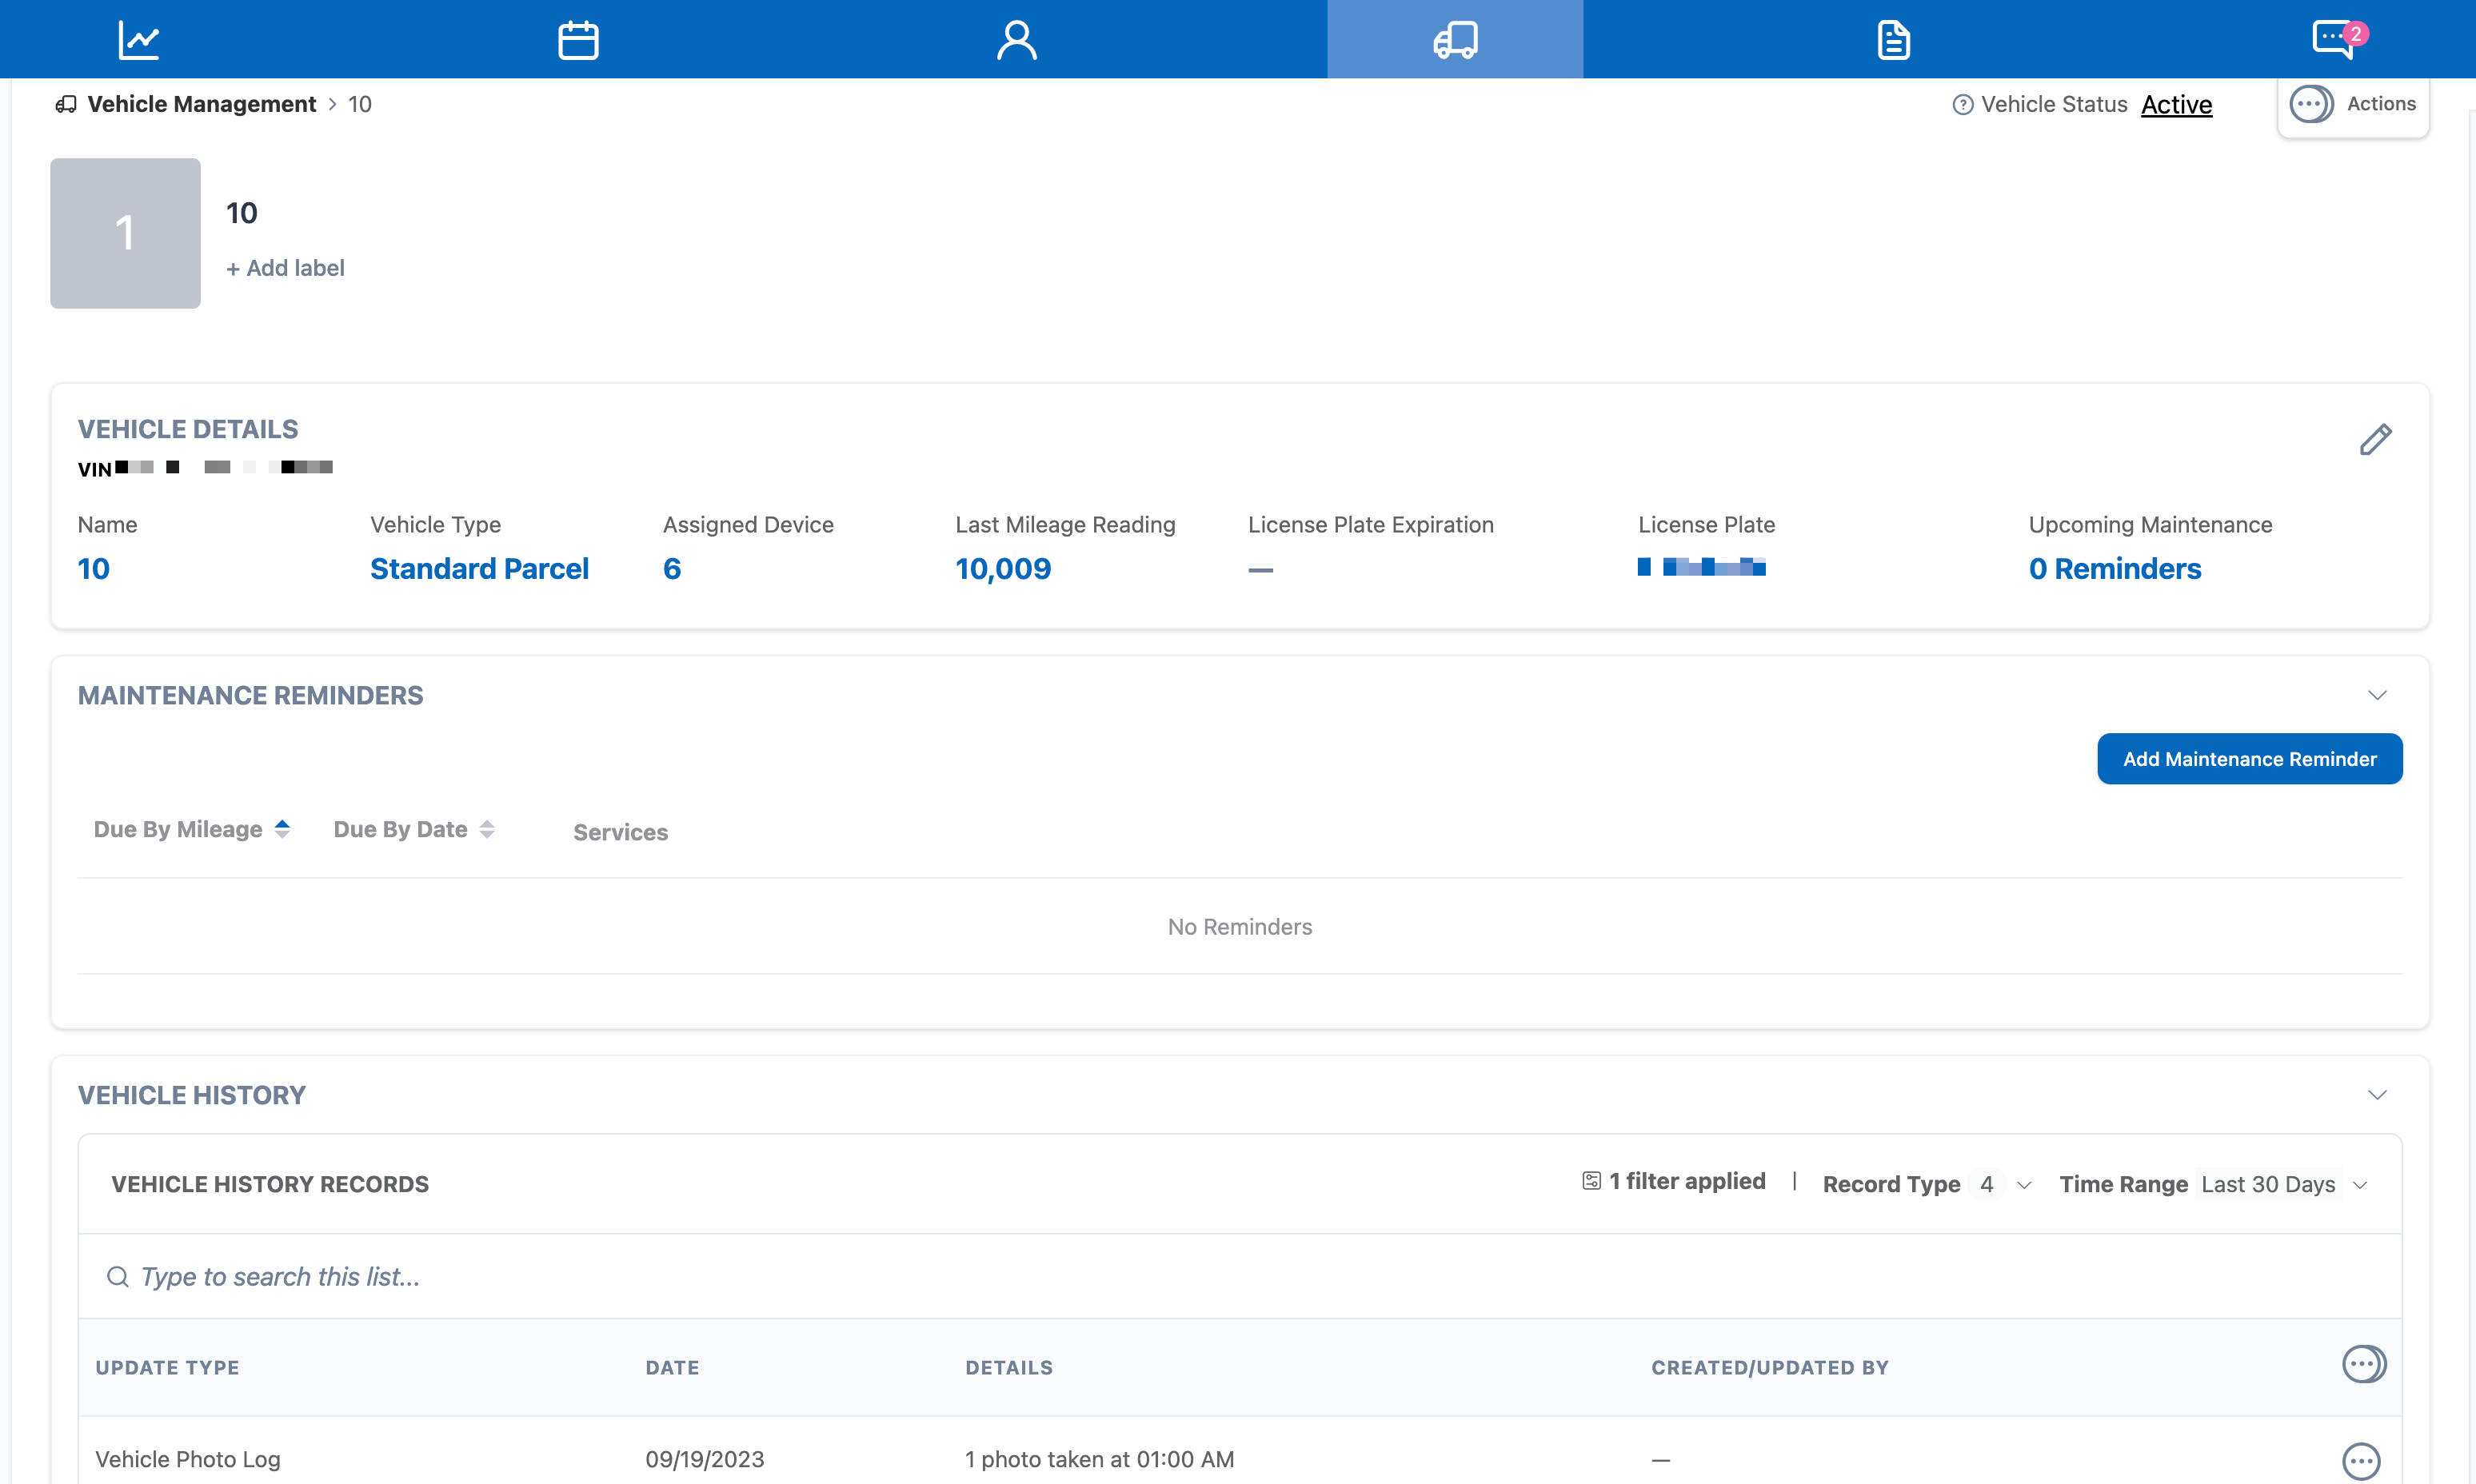Click Add Maintenance Reminder button

coord(2249,759)
